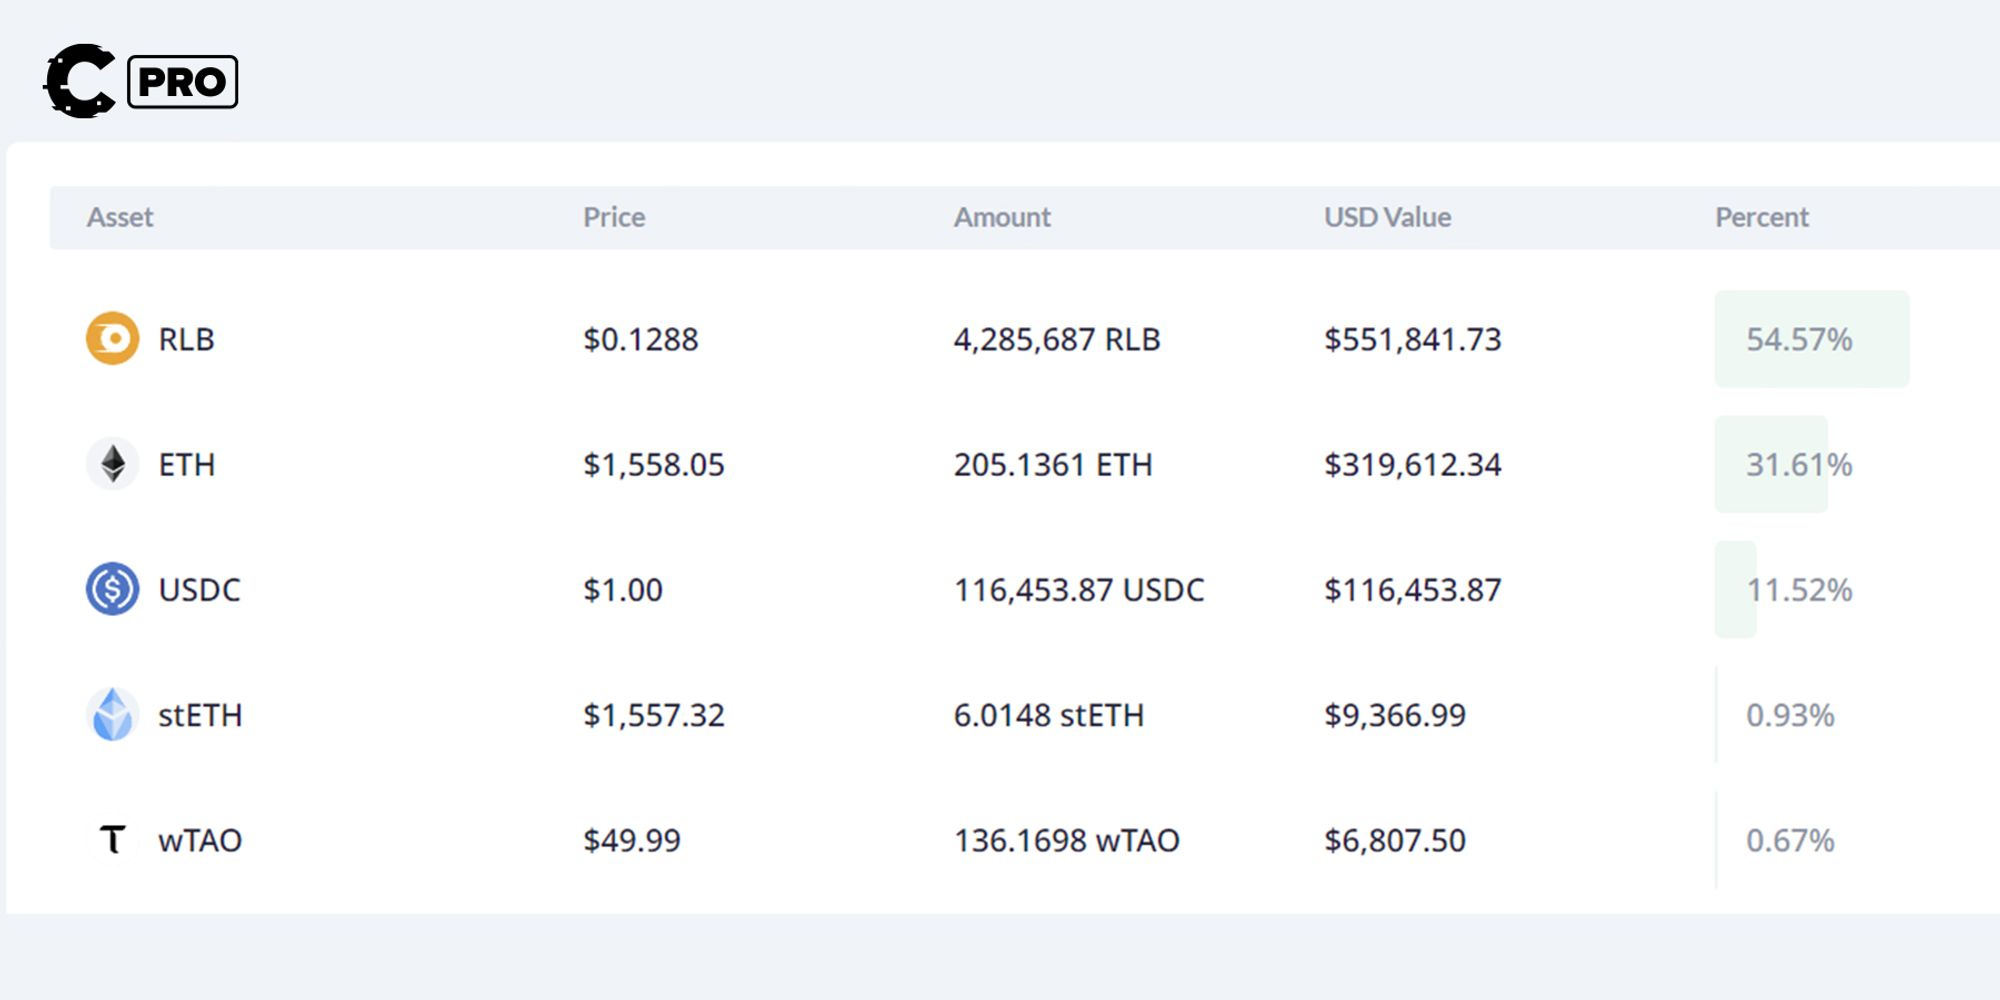2000x1000 pixels.
Task: Click the stETH droplet icon
Action: [x=112, y=715]
